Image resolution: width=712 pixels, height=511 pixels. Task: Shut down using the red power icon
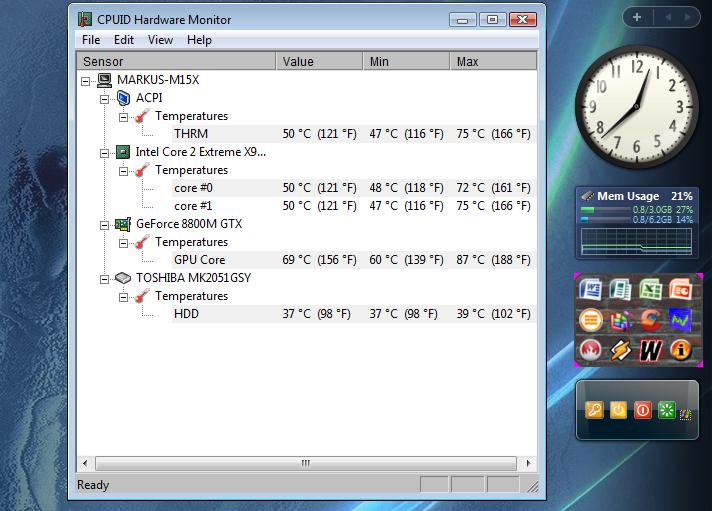tap(643, 410)
